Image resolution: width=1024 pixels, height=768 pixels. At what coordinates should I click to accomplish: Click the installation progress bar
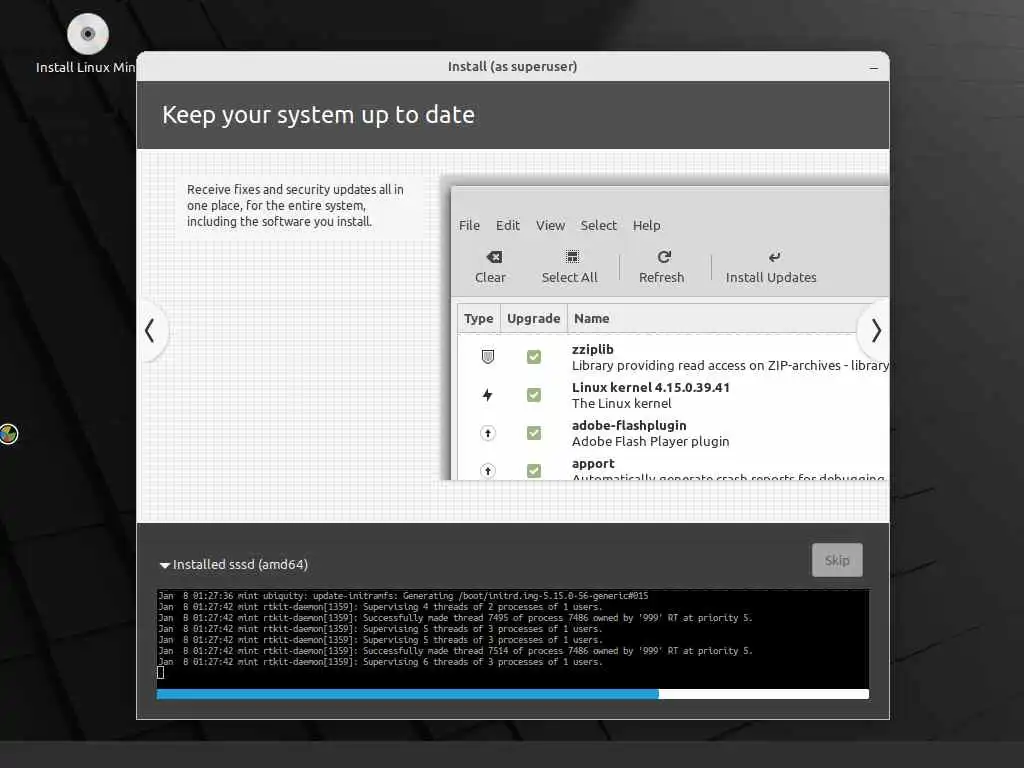click(x=513, y=694)
